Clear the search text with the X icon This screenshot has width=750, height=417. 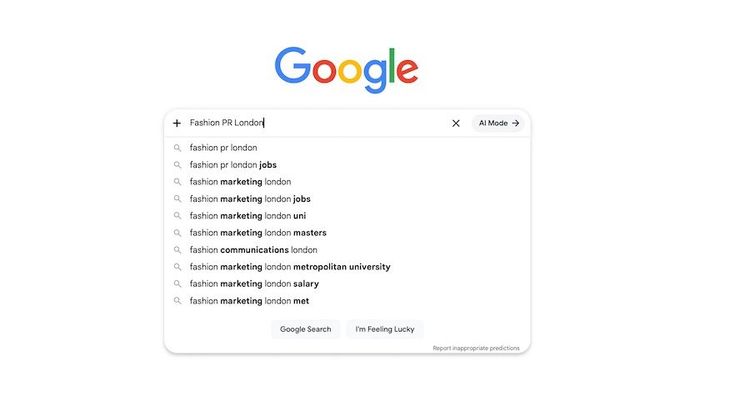coord(456,123)
